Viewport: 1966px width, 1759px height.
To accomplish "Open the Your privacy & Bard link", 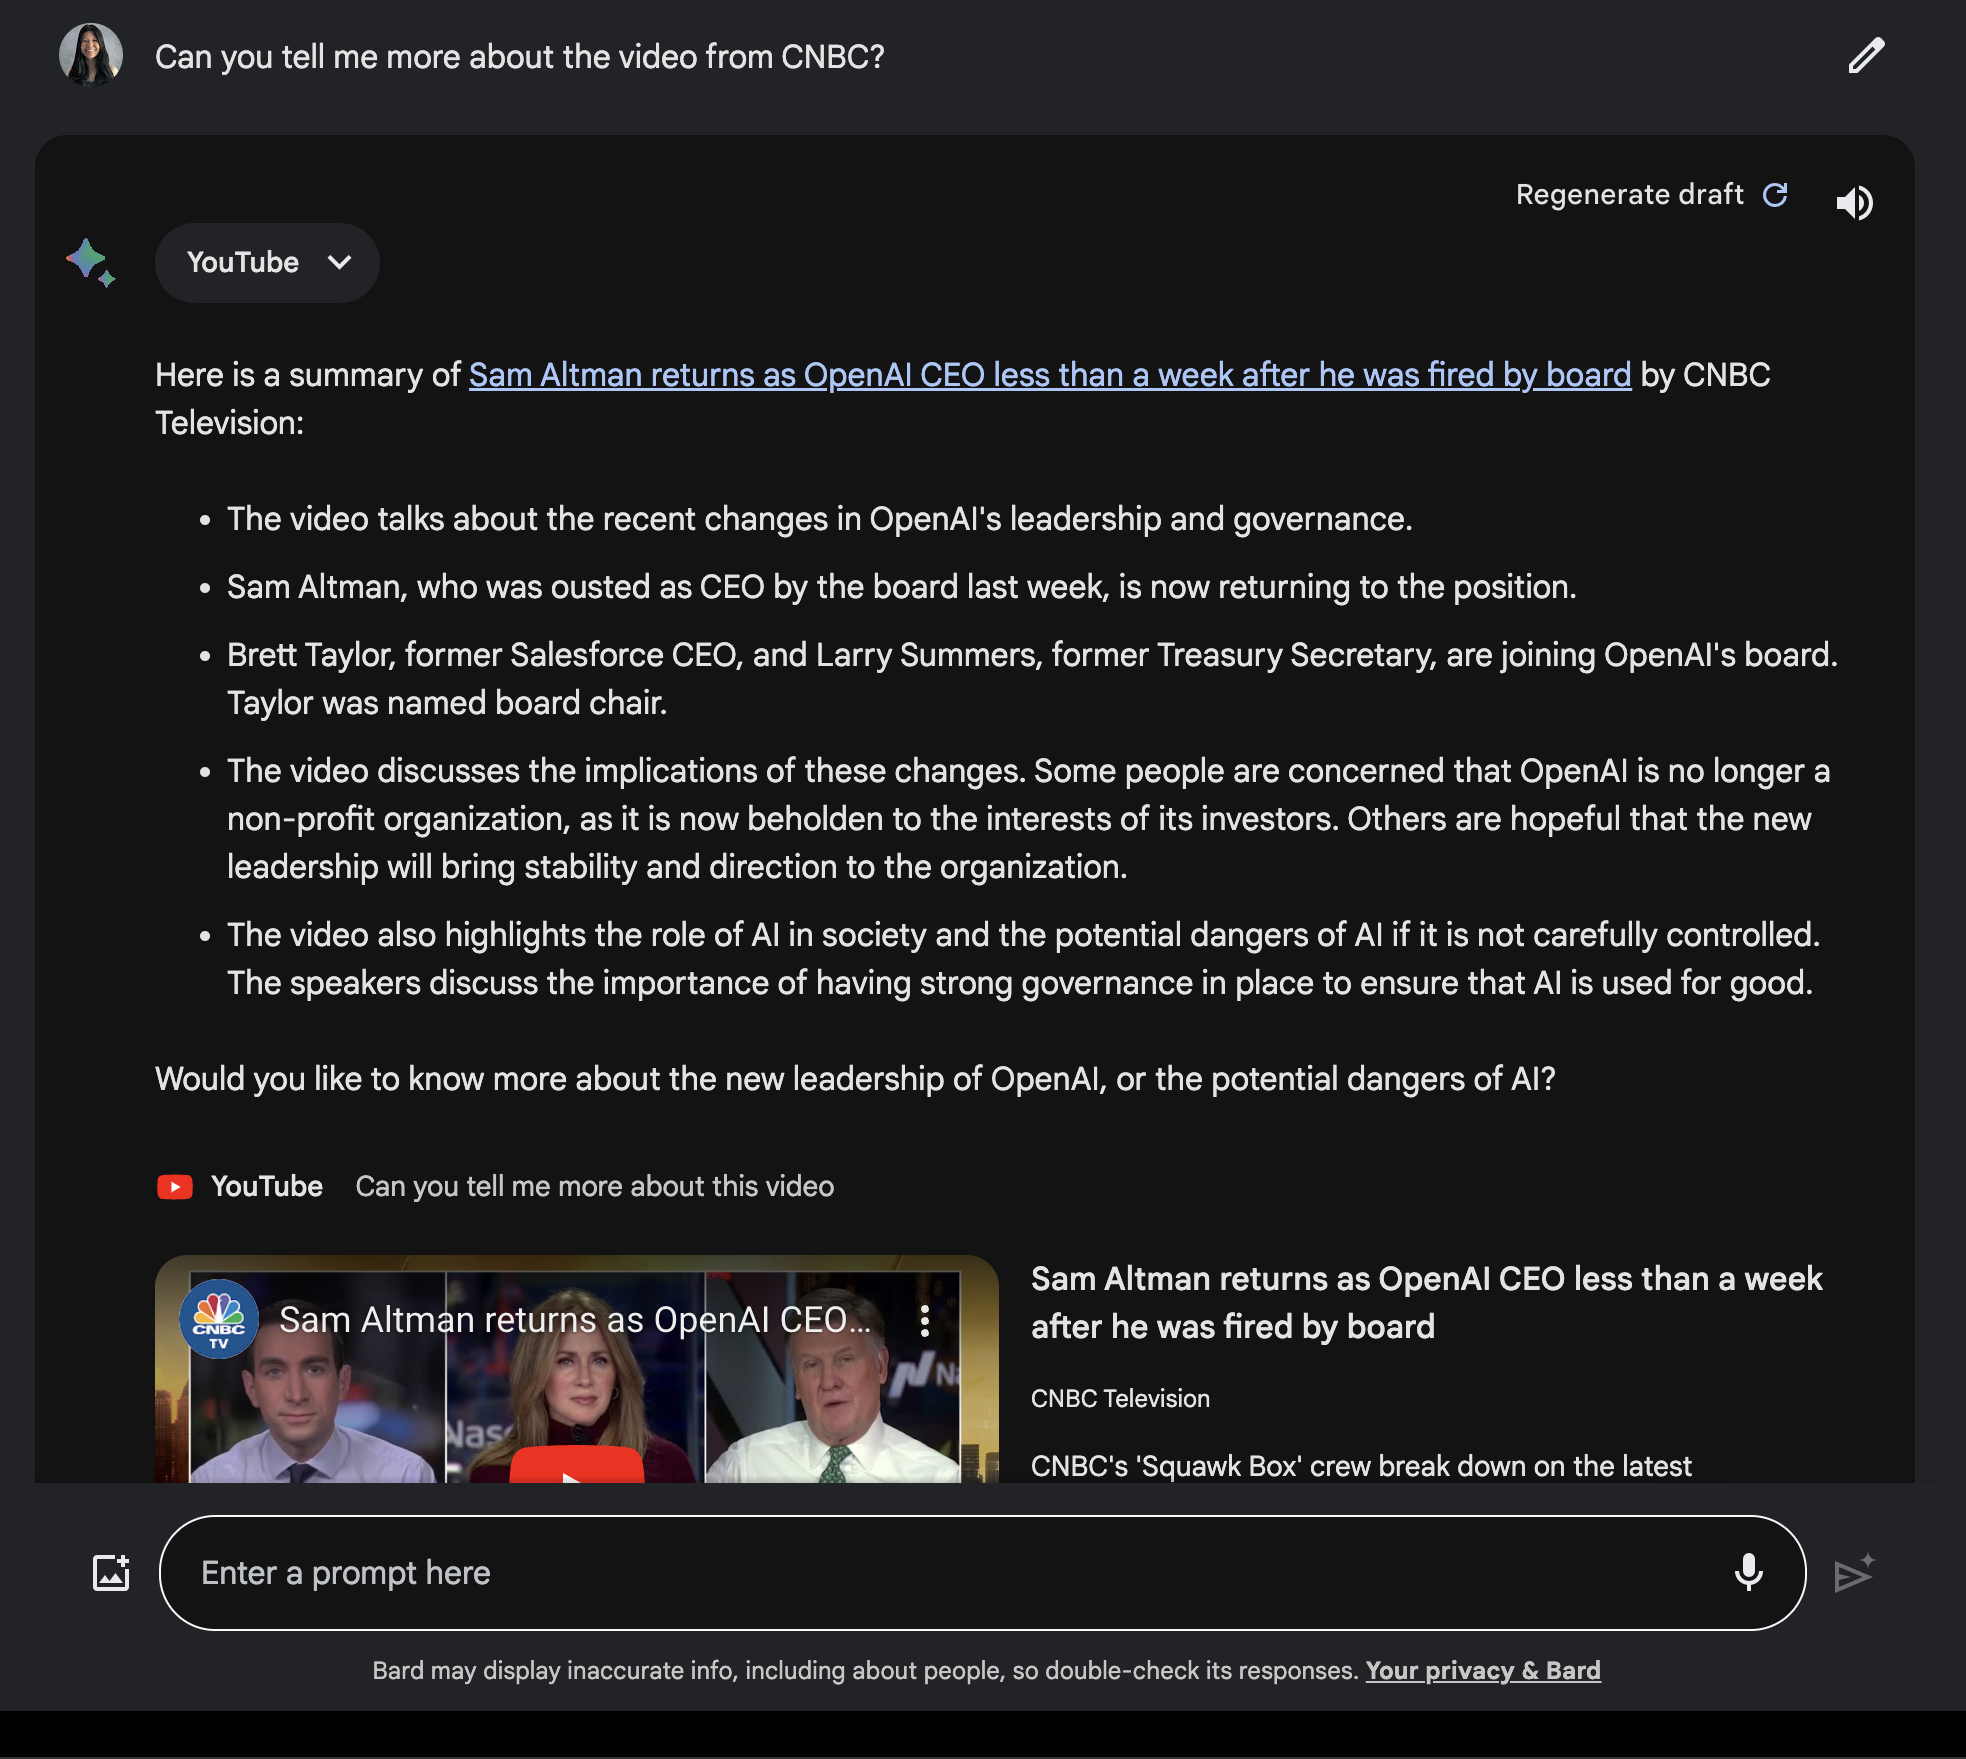I will (x=1483, y=1671).
